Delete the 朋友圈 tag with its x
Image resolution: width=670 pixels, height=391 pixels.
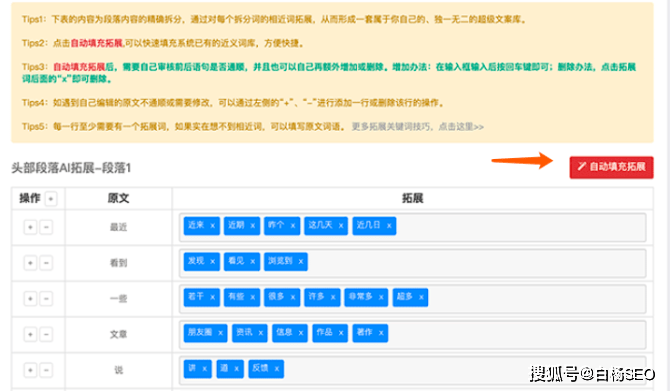pyautogui.click(x=220, y=333)
